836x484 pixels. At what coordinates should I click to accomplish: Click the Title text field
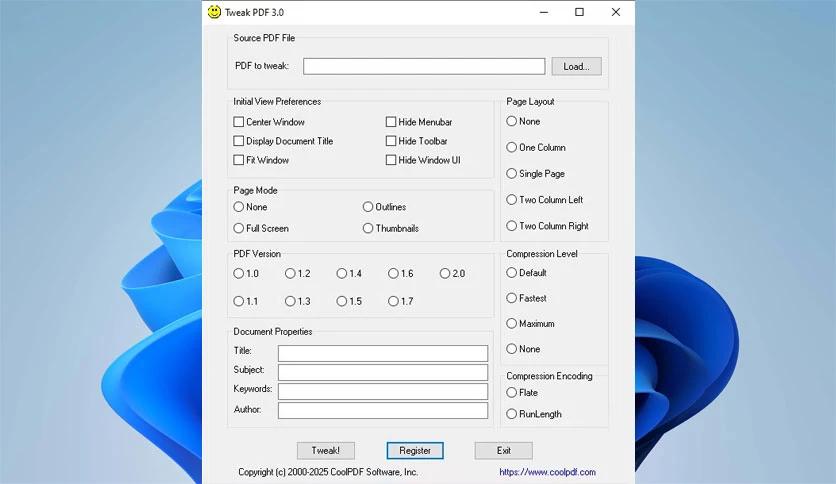[x=382, y=353]
